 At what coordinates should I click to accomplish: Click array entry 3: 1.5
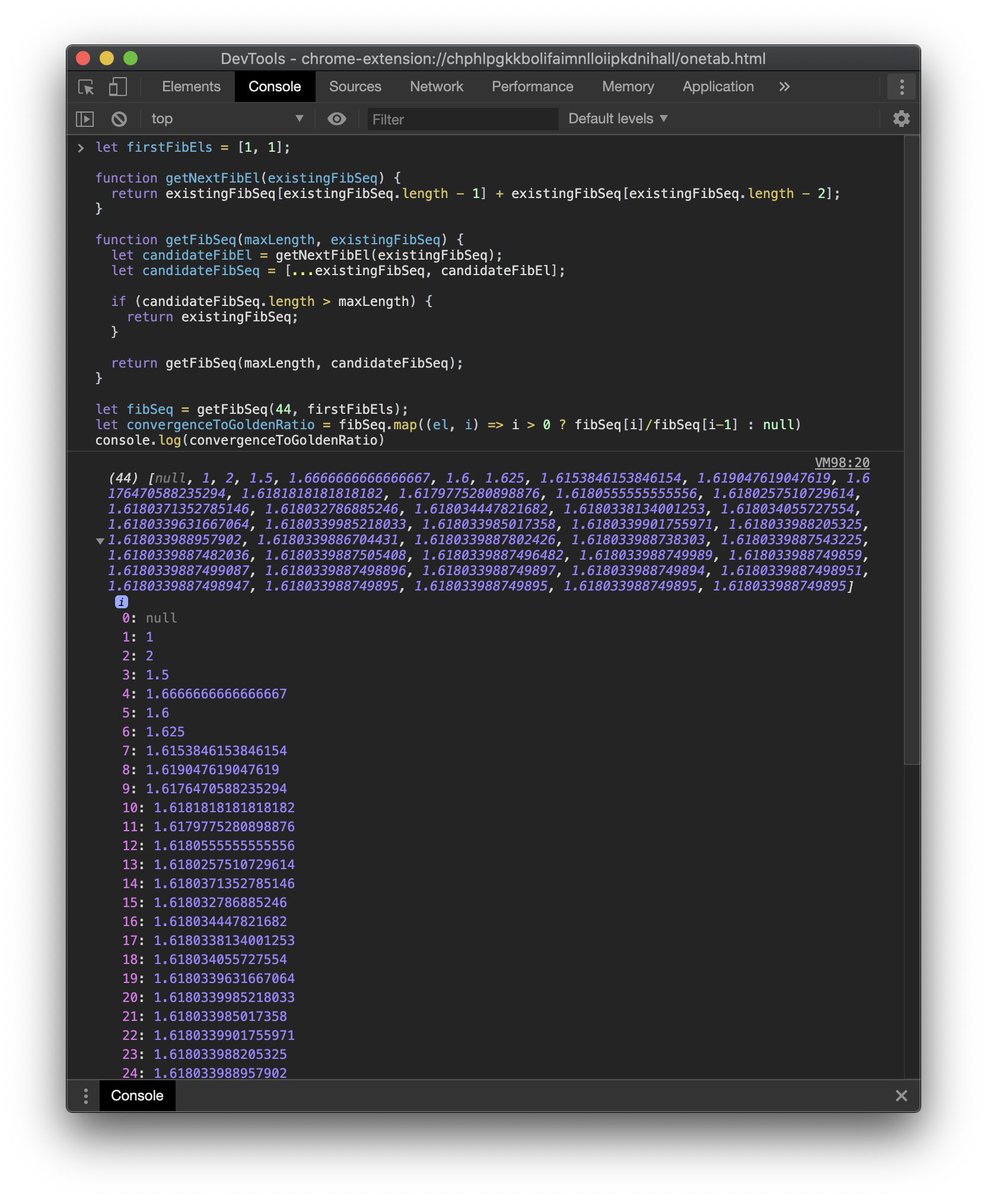click(146, 675)
